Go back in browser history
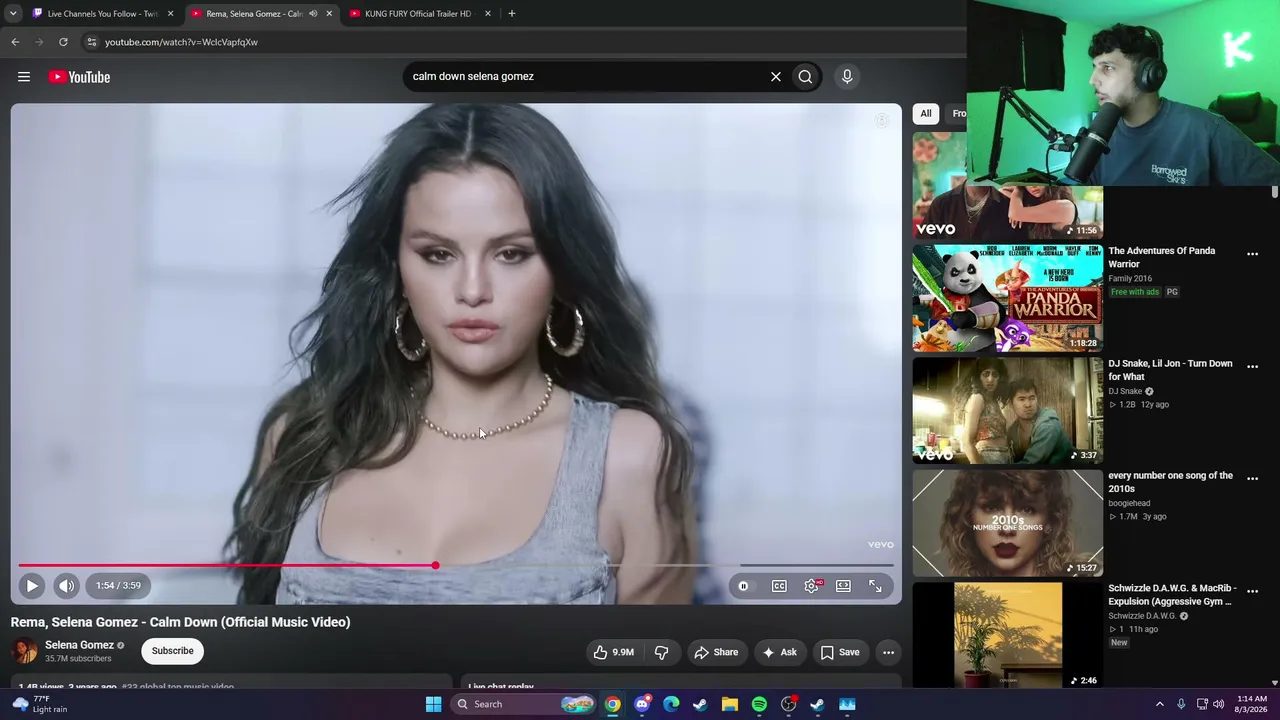The width and height of the screenshot is (1280, 720). click(x=15, y=42)
